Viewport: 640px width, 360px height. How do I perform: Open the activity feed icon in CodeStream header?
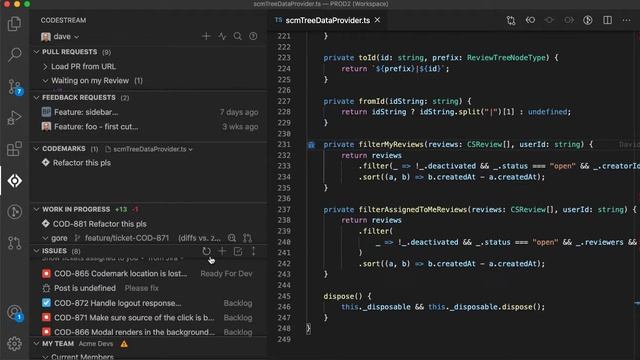[x=222, y=36]
